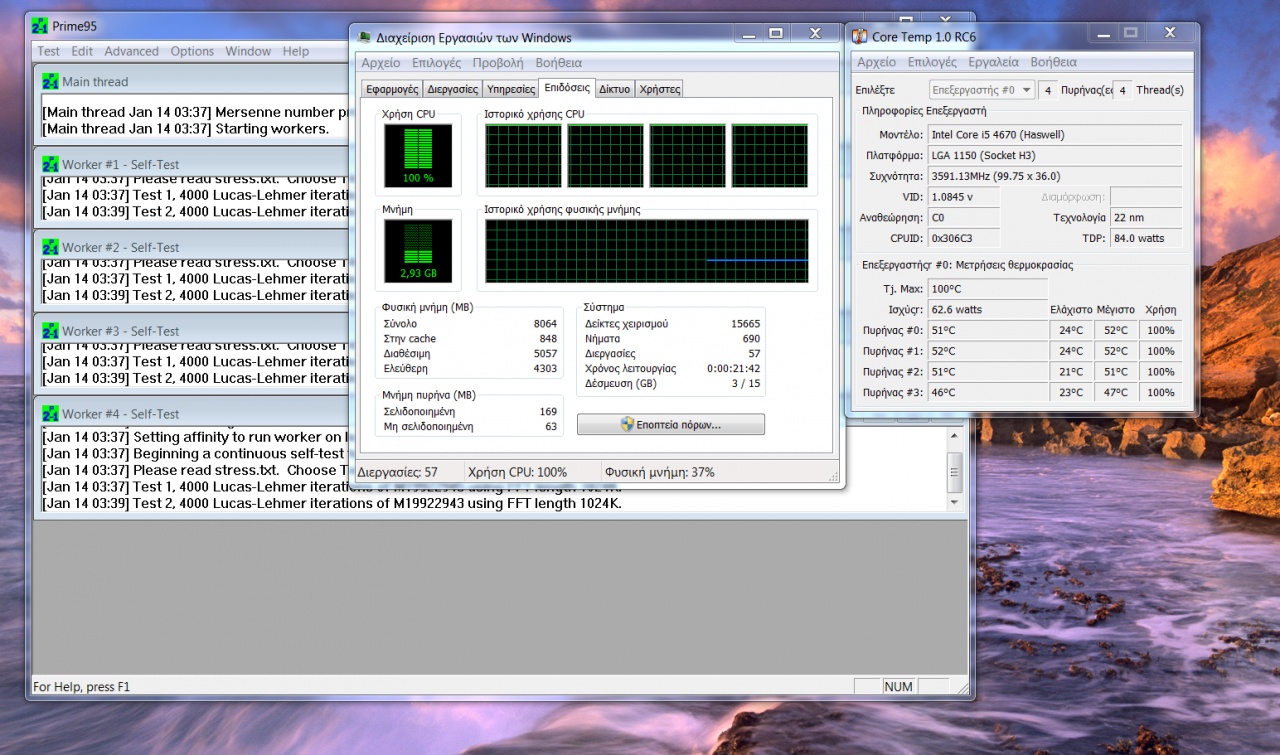Switch to the Χρήστες tab
Screen dimensions: 1280x755
[659, 89]
